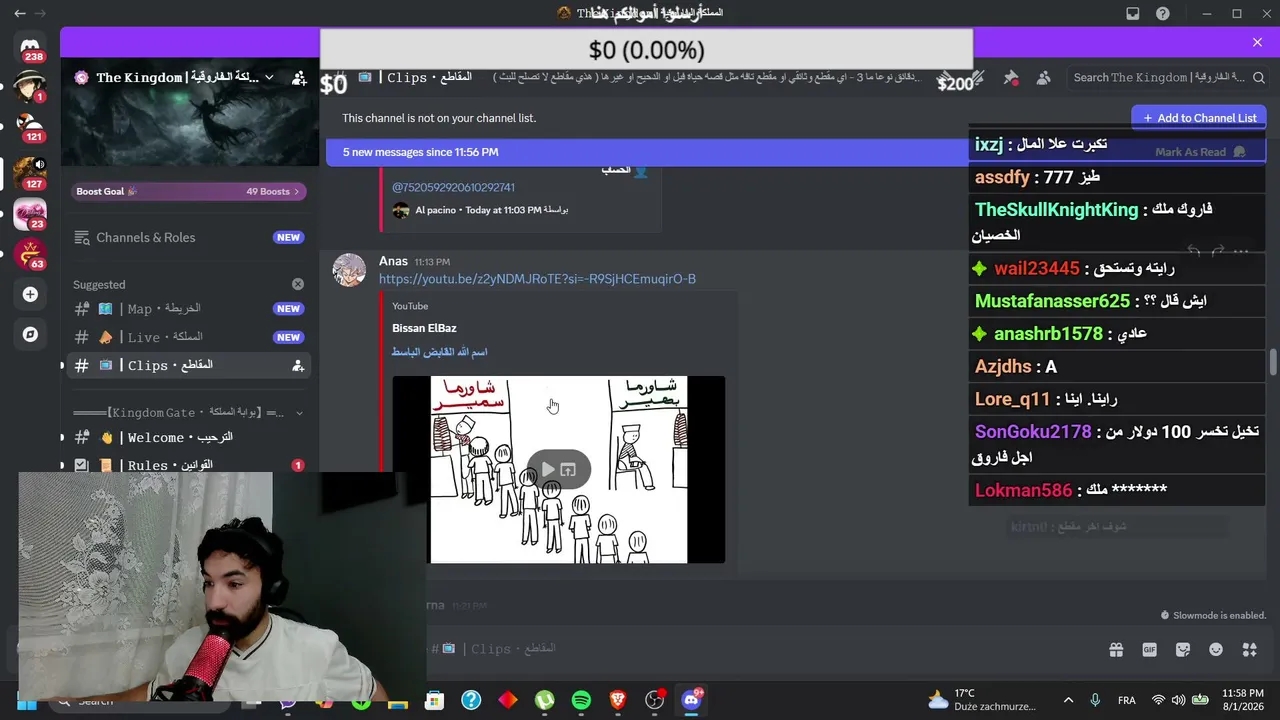Screen dimensions: 1280x720
Task: Open embedded video in browser
Action: pyautogui.click(x=568, y=469)
